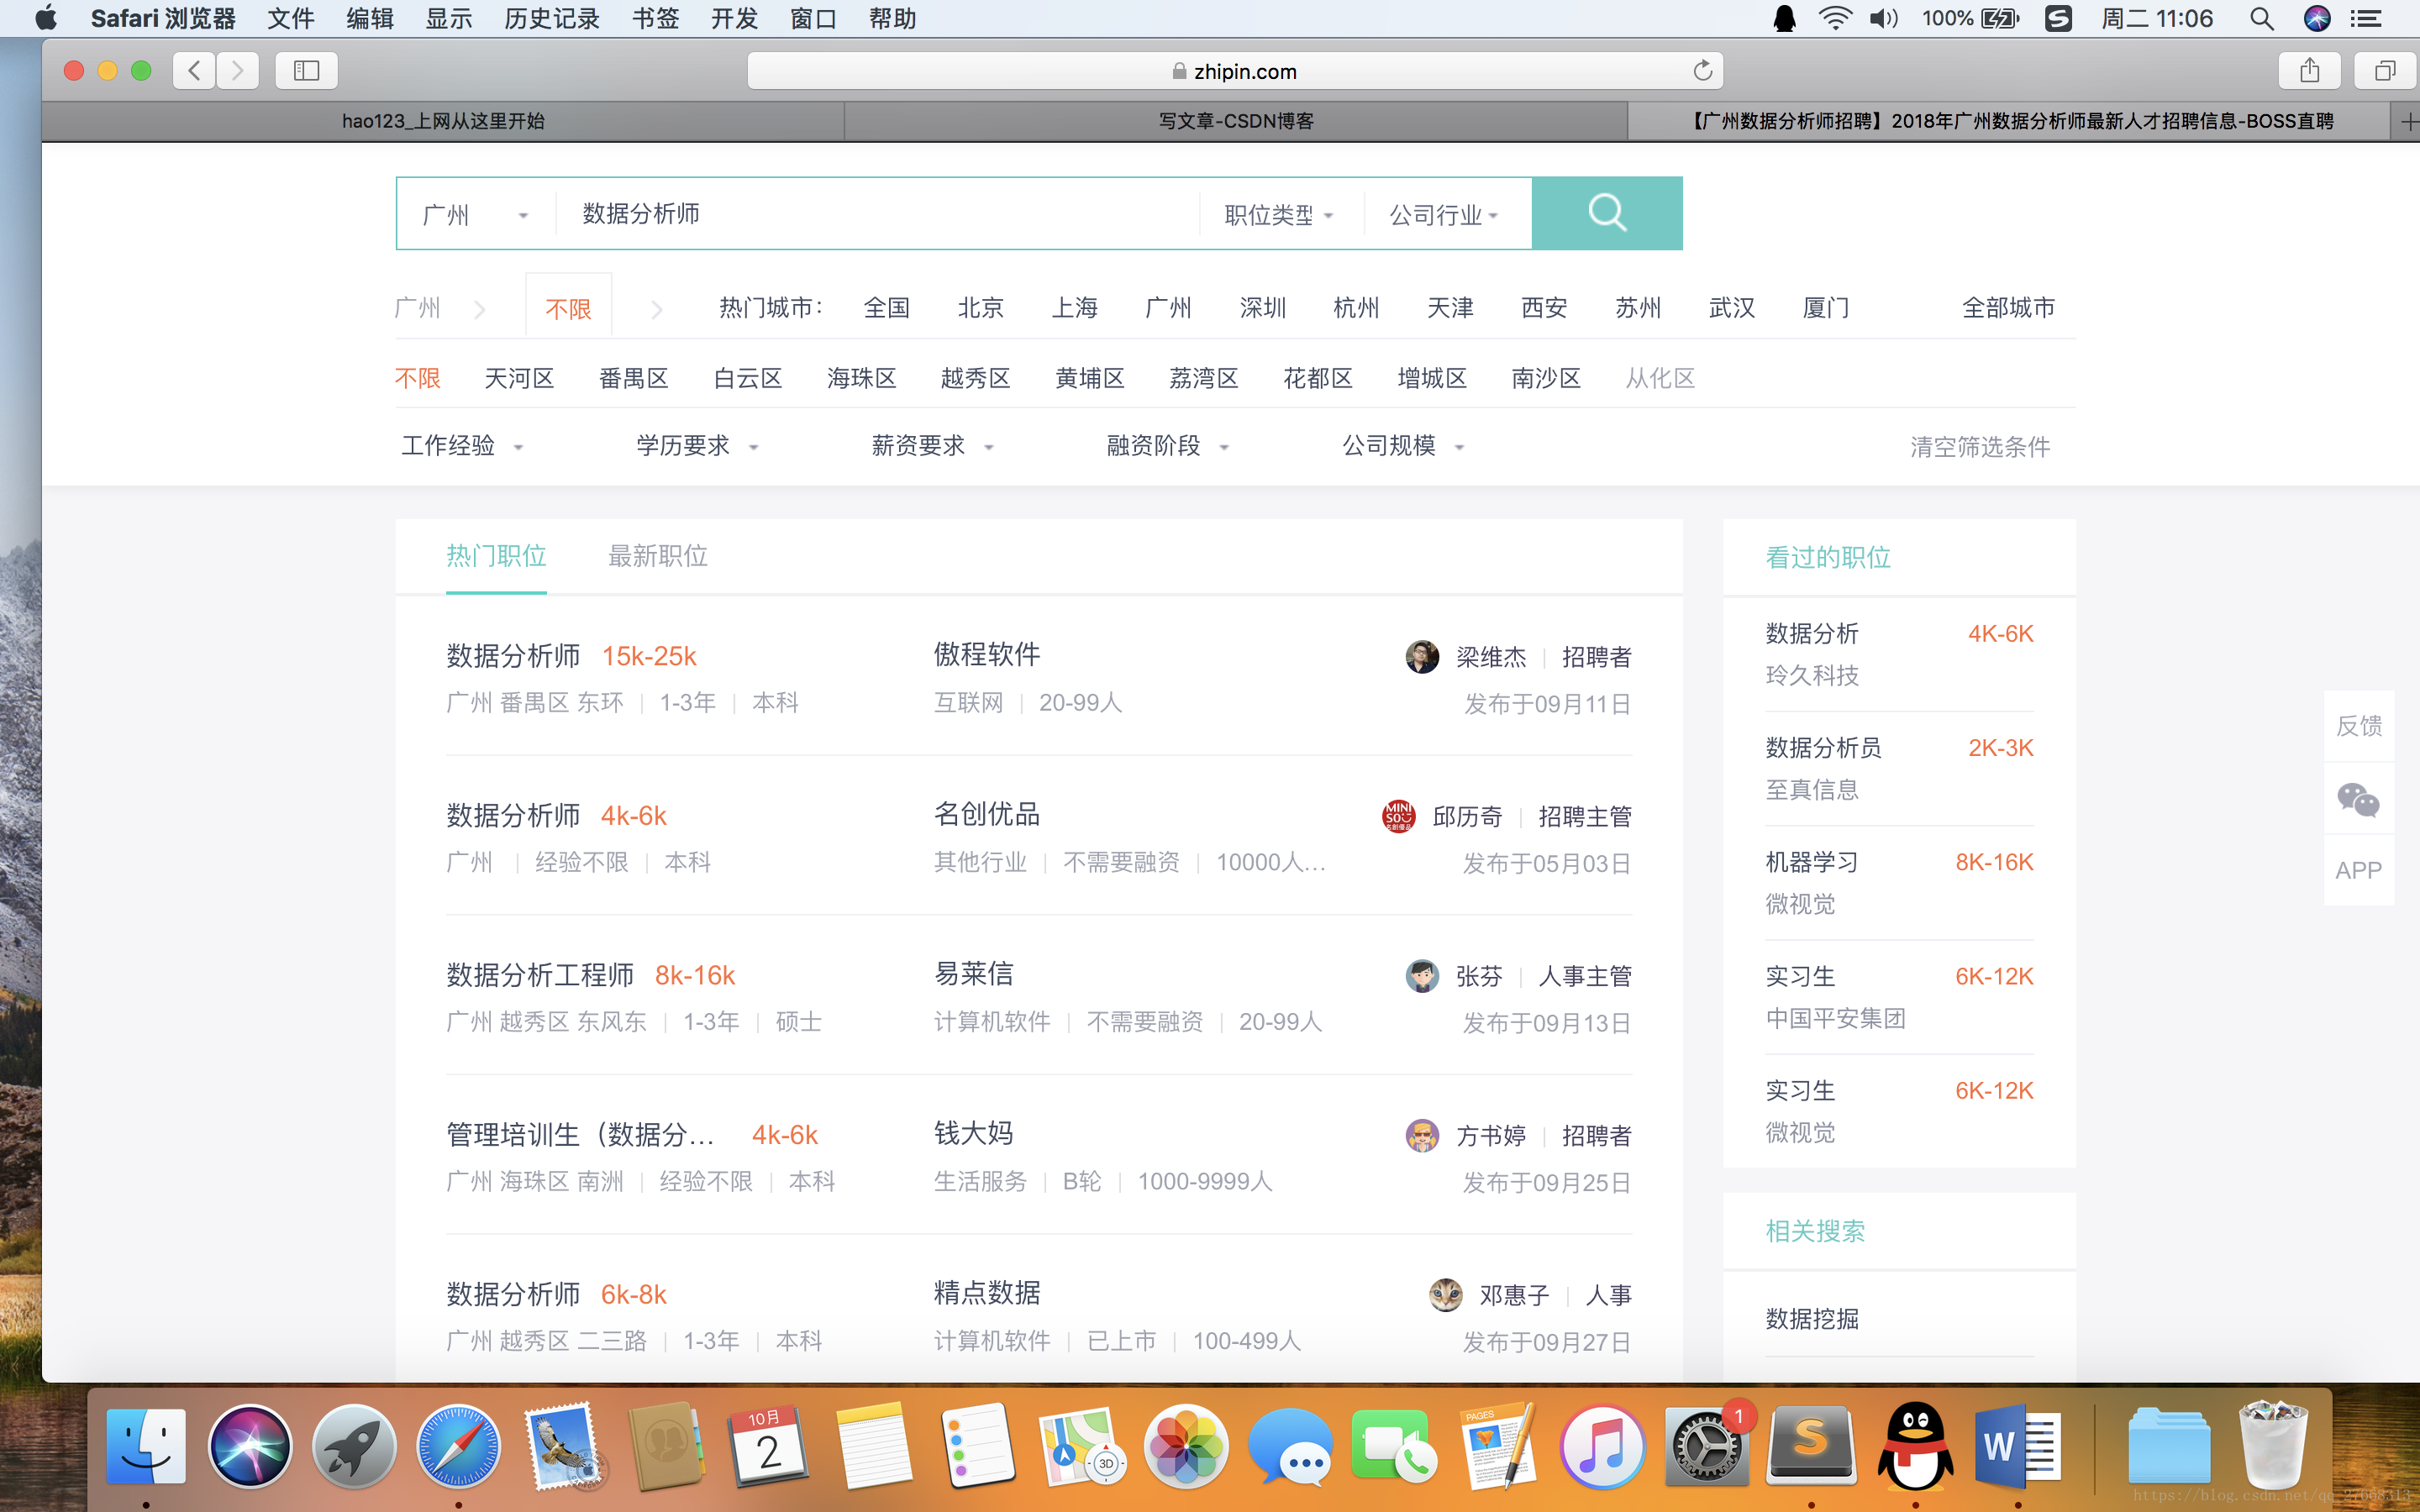Click the teal search magnifier button
Image resolution: width=2420 pixels, height=1512 pixels.
point(1606,213)
